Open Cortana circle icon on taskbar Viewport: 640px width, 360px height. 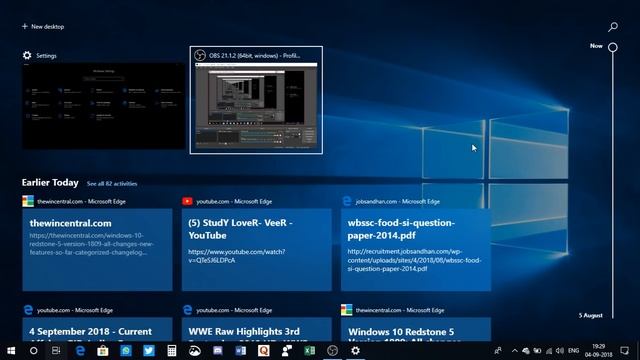pos(33,351)
